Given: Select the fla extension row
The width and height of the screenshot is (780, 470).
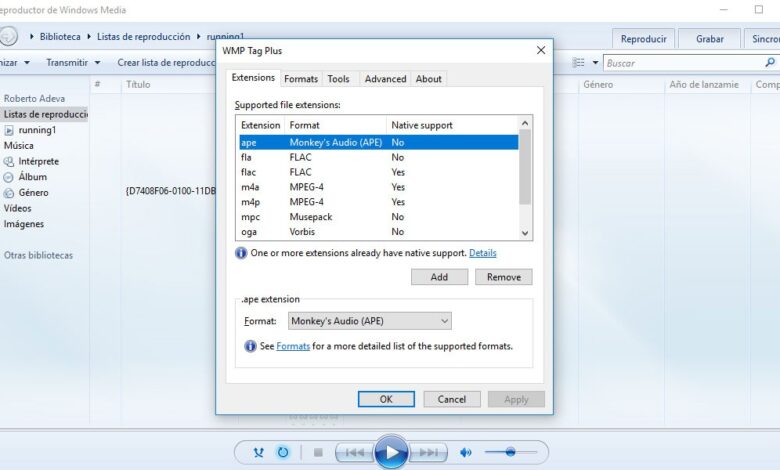Looking at the screenshot, I should (x=378, y=157).
